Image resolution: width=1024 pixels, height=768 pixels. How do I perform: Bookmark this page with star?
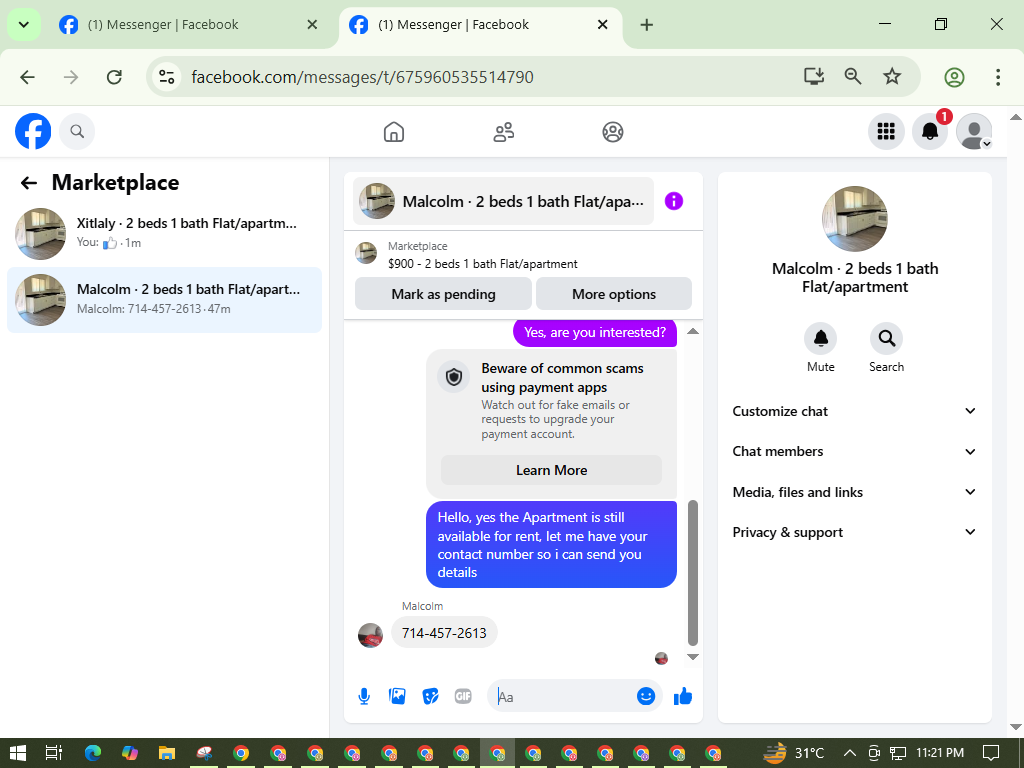point(892,76)
